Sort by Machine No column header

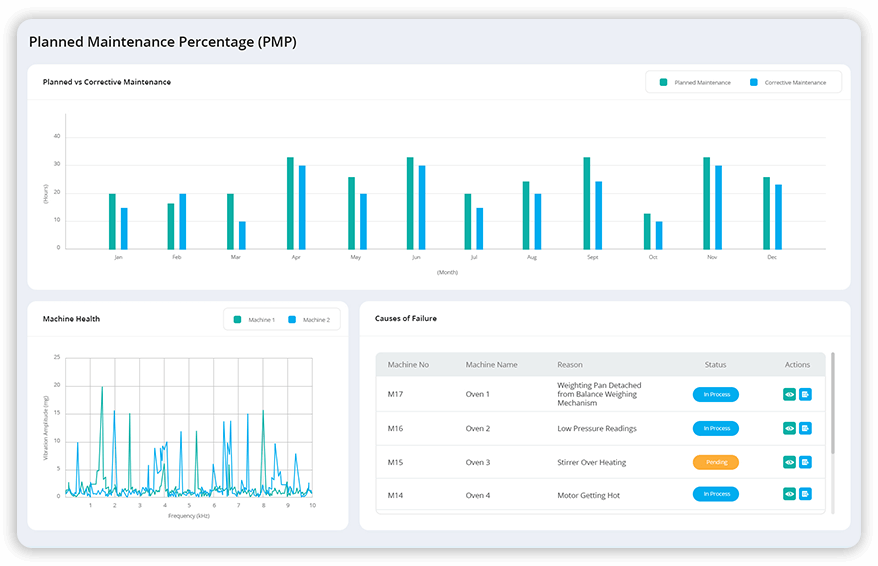click(408, 365)
